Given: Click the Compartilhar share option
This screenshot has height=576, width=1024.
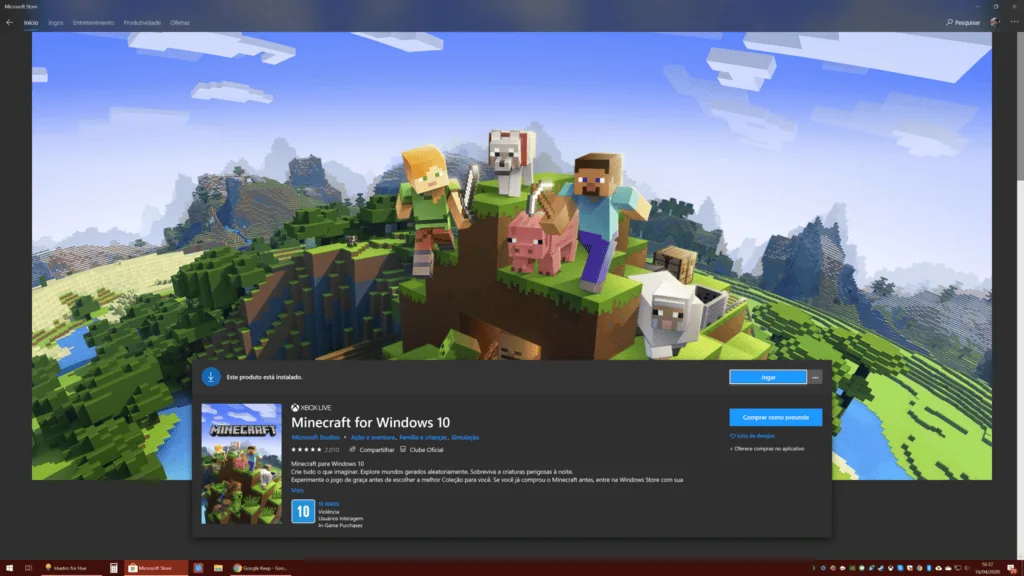Looking at the screenshot, I should (372, 449).
